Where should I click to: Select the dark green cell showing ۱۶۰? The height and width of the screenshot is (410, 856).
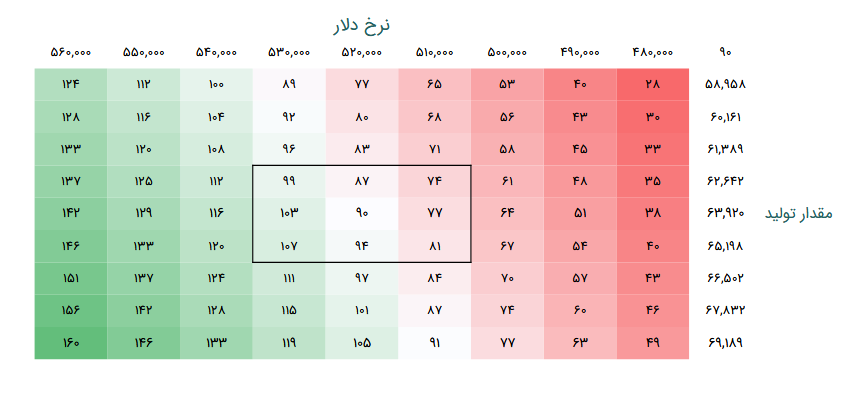click(70, 343)
